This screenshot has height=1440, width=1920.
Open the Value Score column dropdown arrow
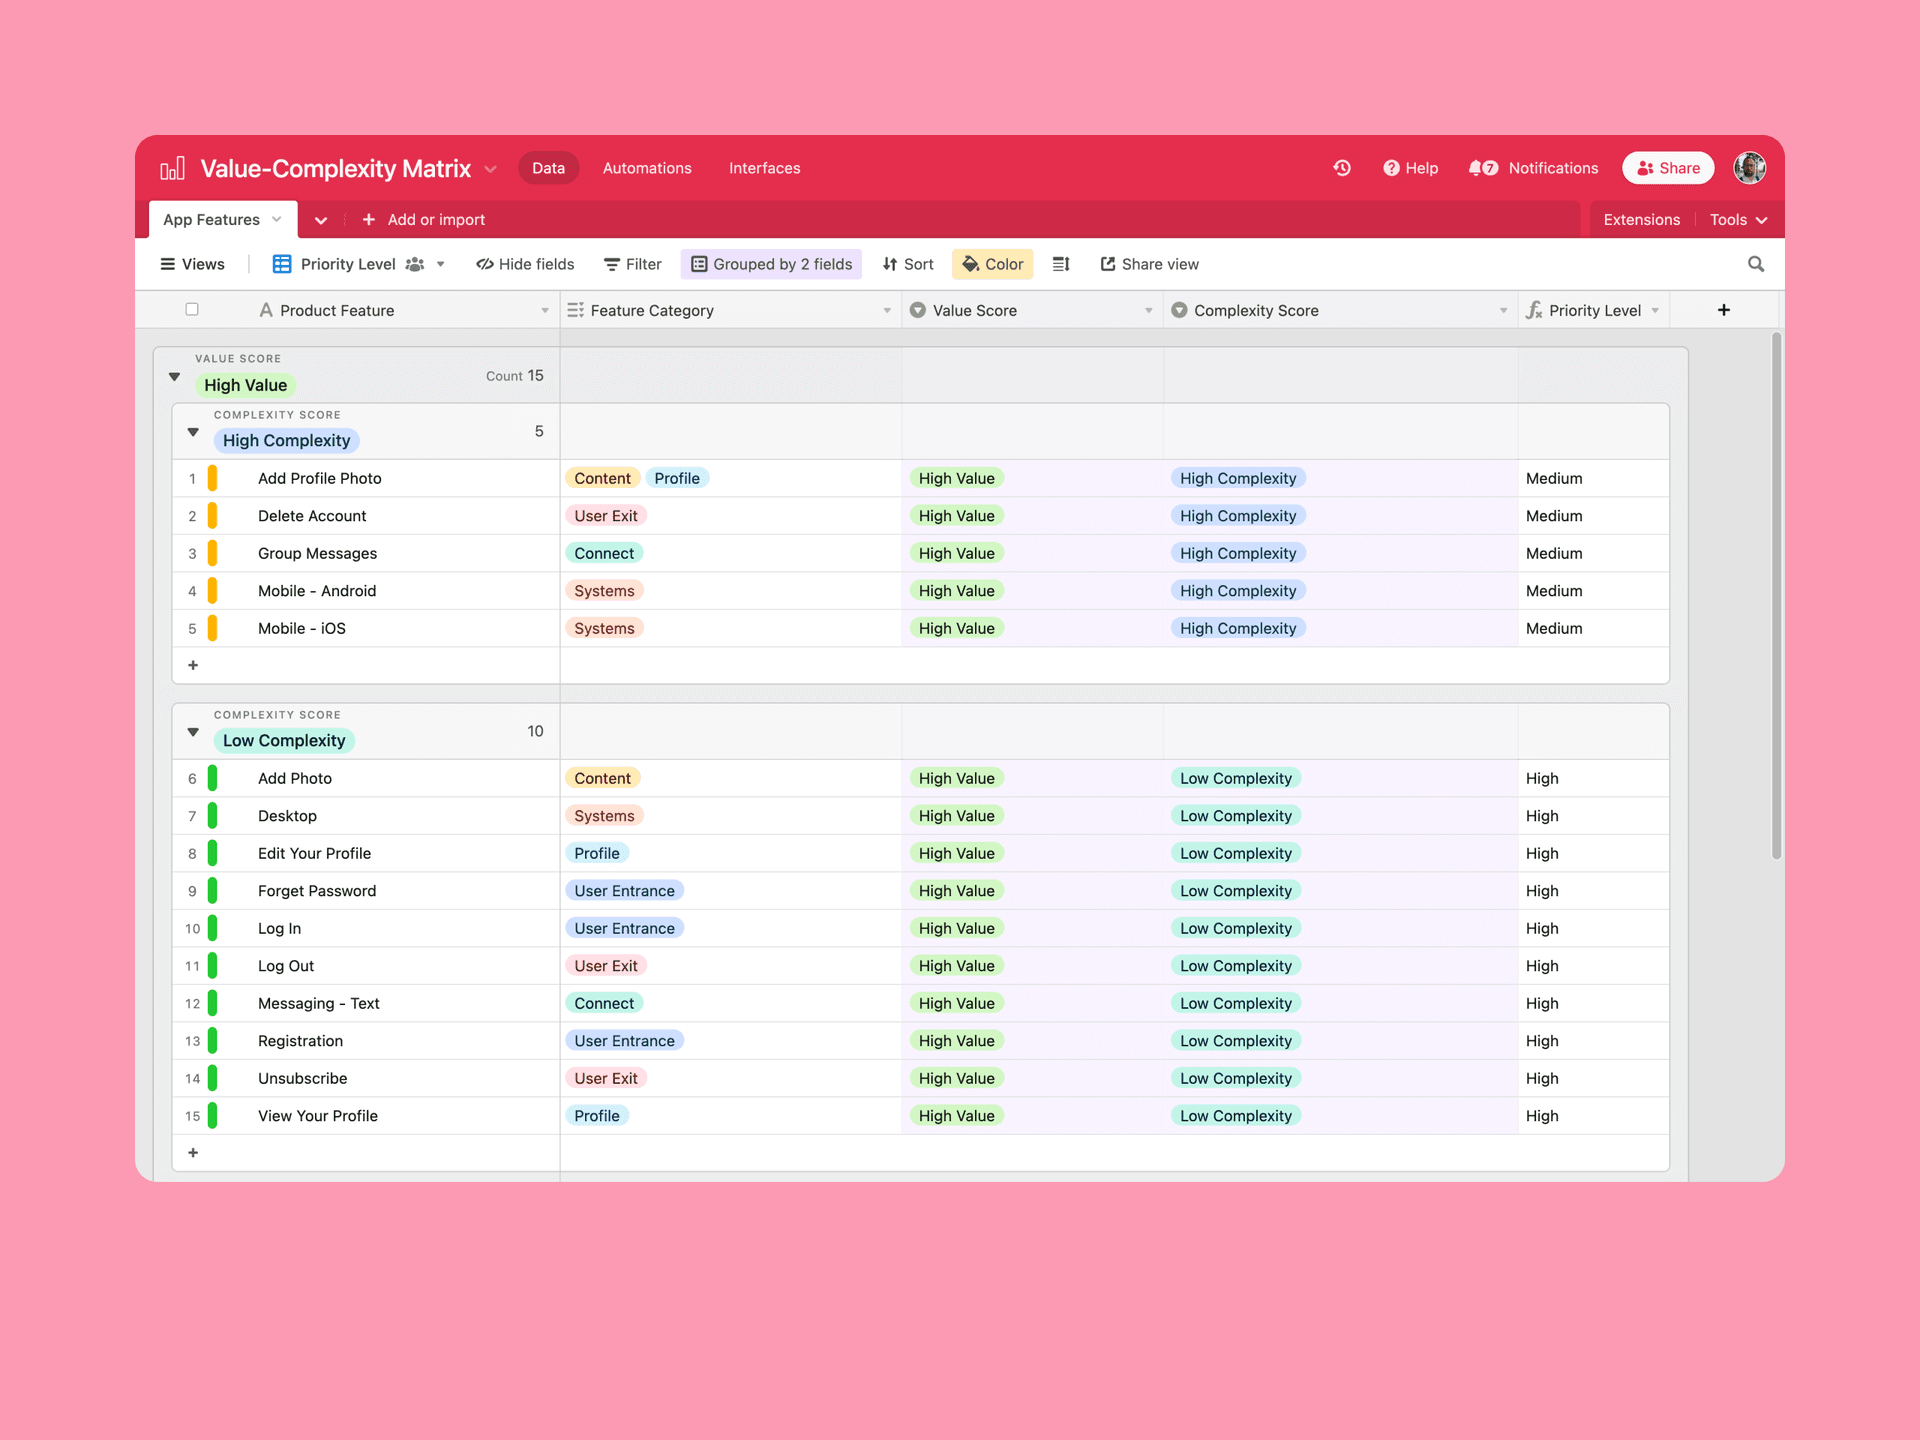click(1148, 310)
